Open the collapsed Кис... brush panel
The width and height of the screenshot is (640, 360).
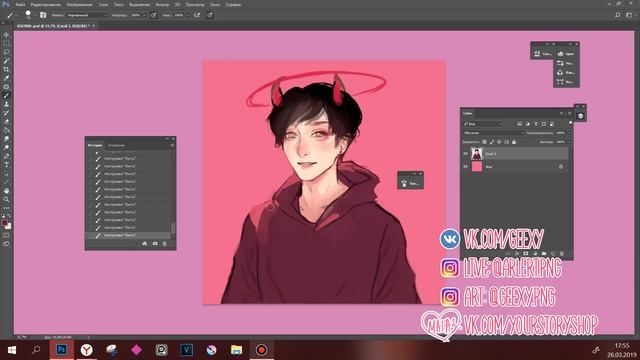click(x=410, y=183)
